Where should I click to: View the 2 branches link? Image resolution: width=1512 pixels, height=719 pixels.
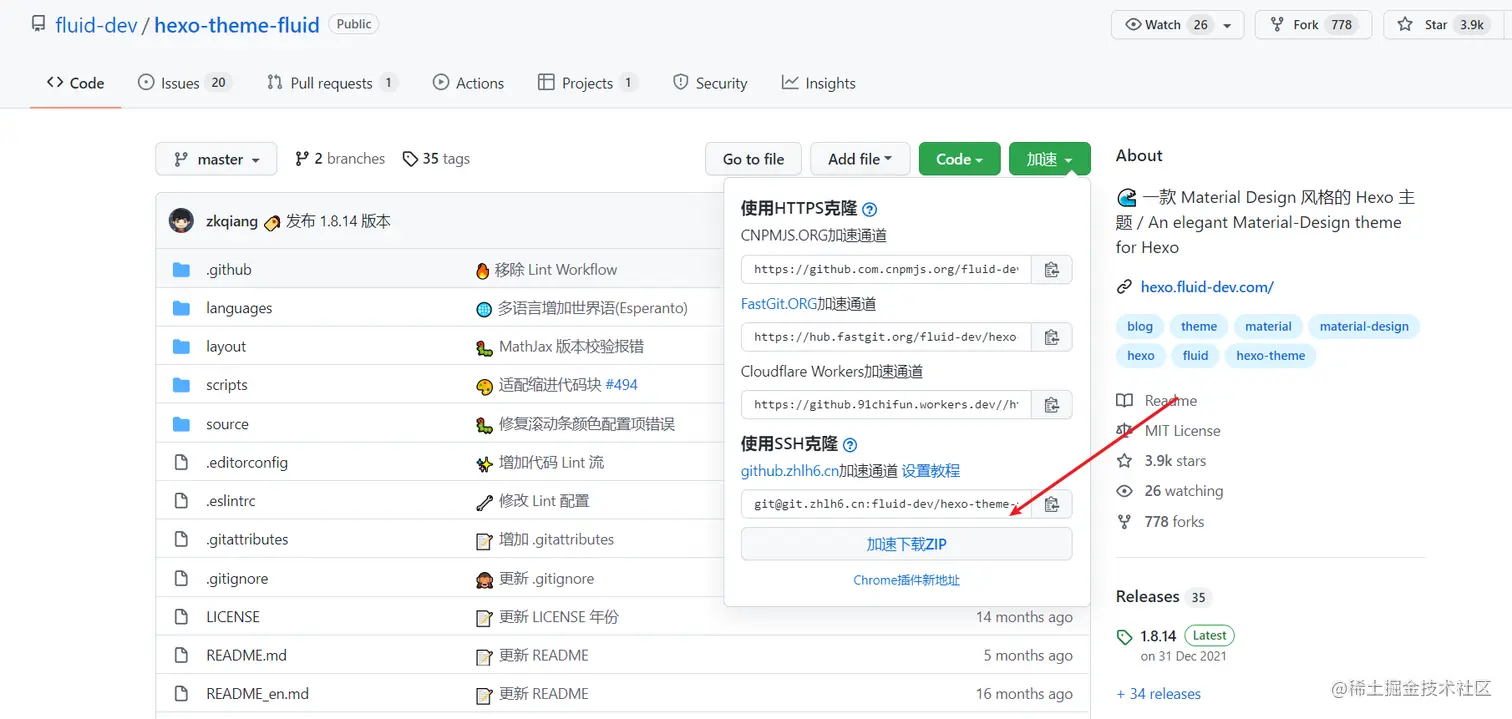340,159
